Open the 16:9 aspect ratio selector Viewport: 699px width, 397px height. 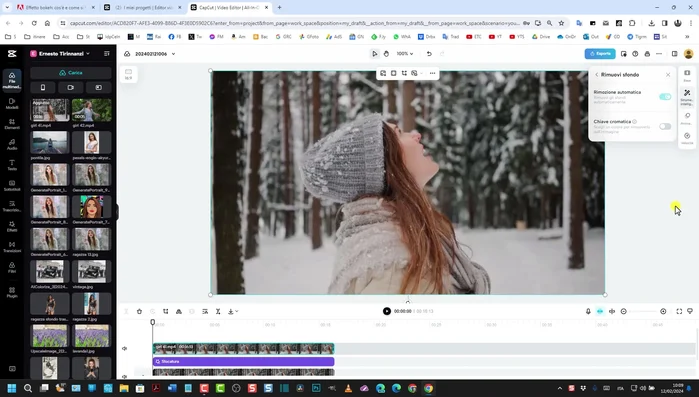(128, 74)
